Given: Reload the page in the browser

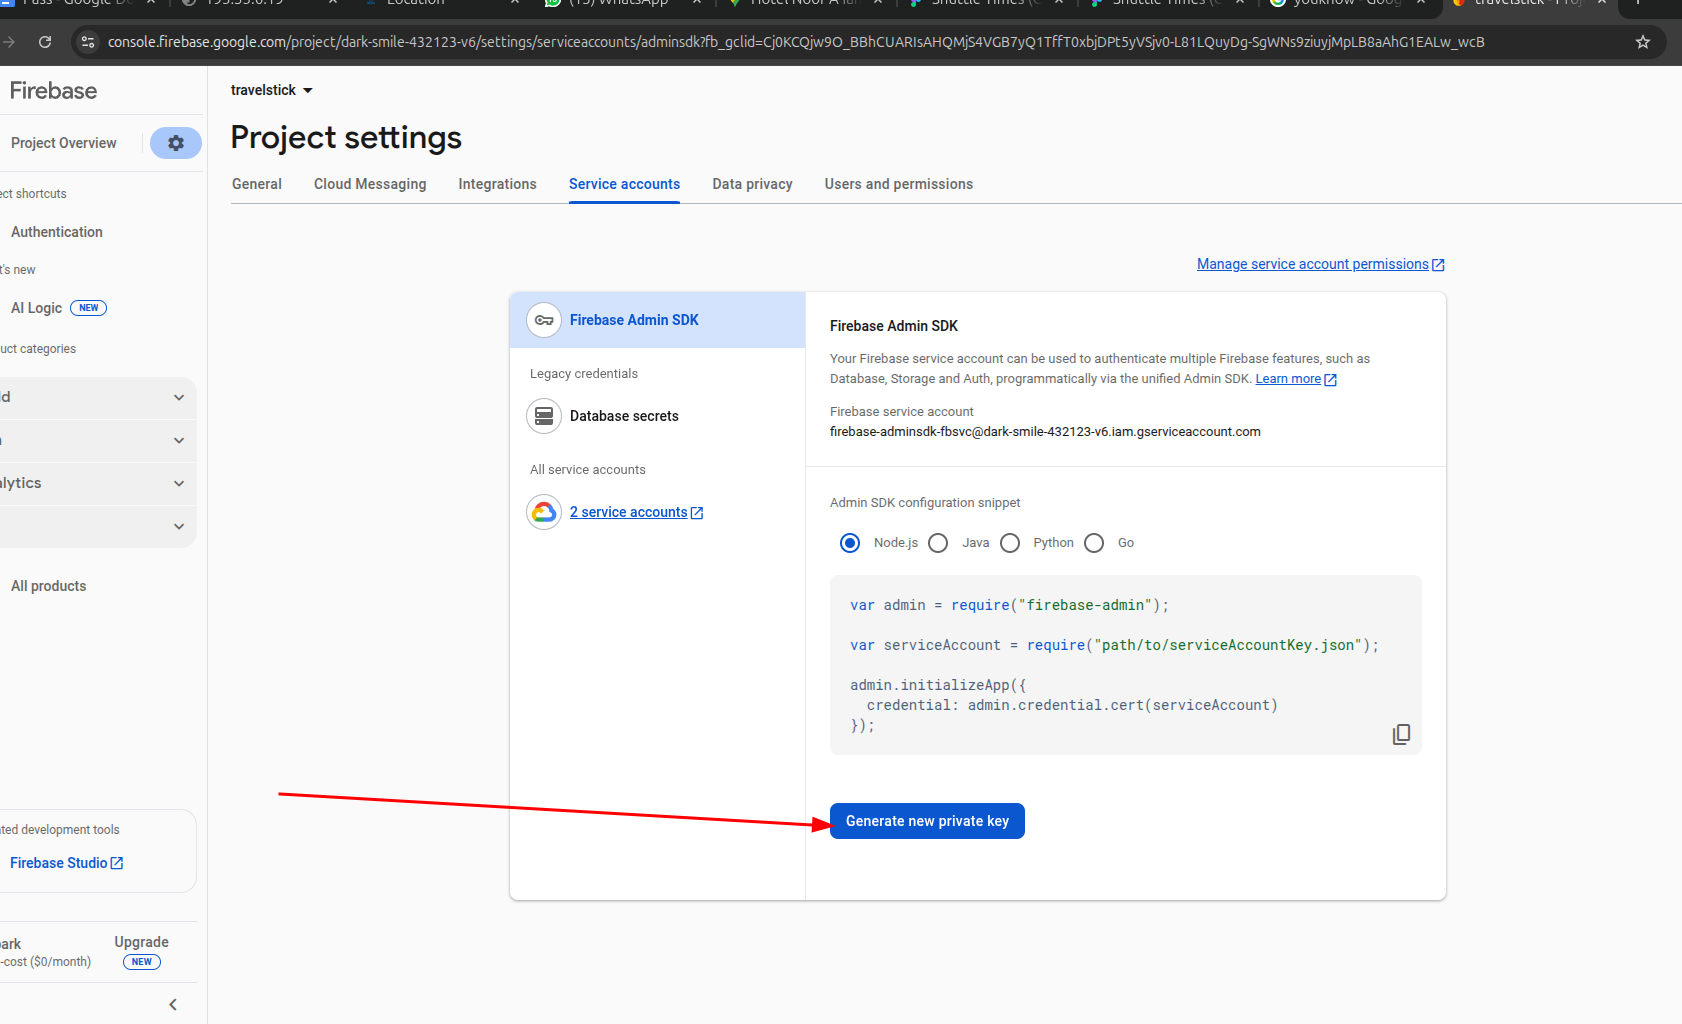Looking at the screenshot, I should click(45, 42).
